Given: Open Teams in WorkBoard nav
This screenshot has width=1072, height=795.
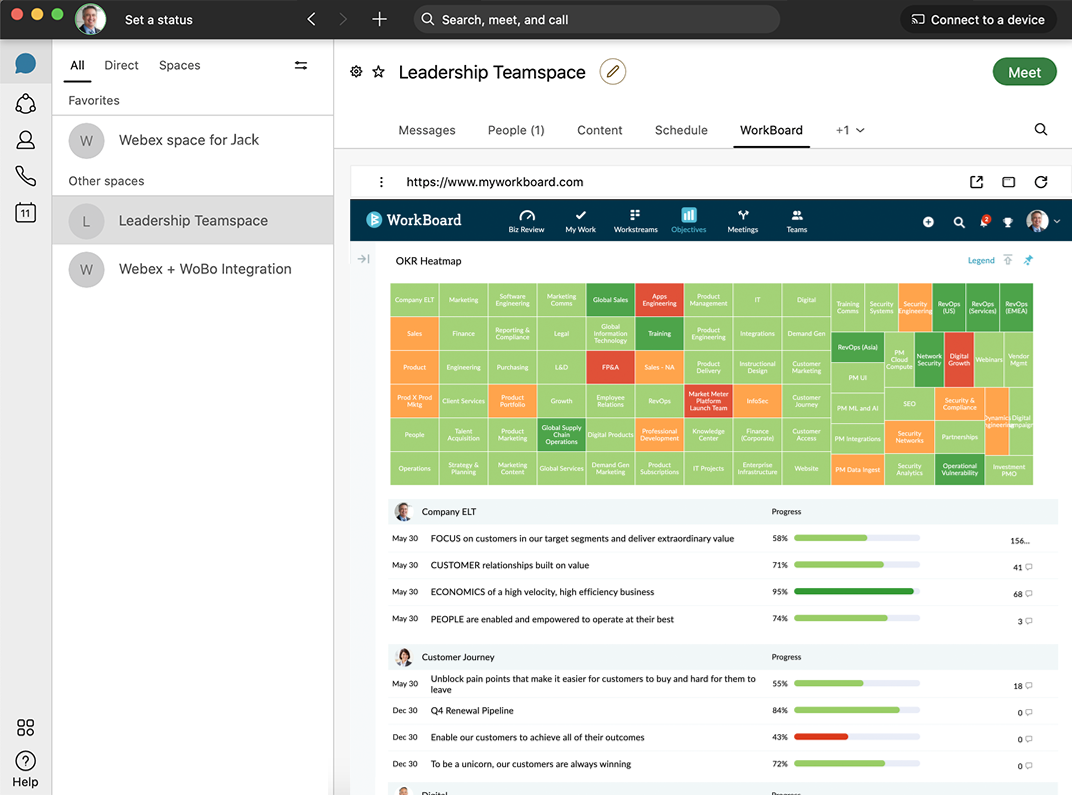Looking at the screenshot, I should (796, 221).
